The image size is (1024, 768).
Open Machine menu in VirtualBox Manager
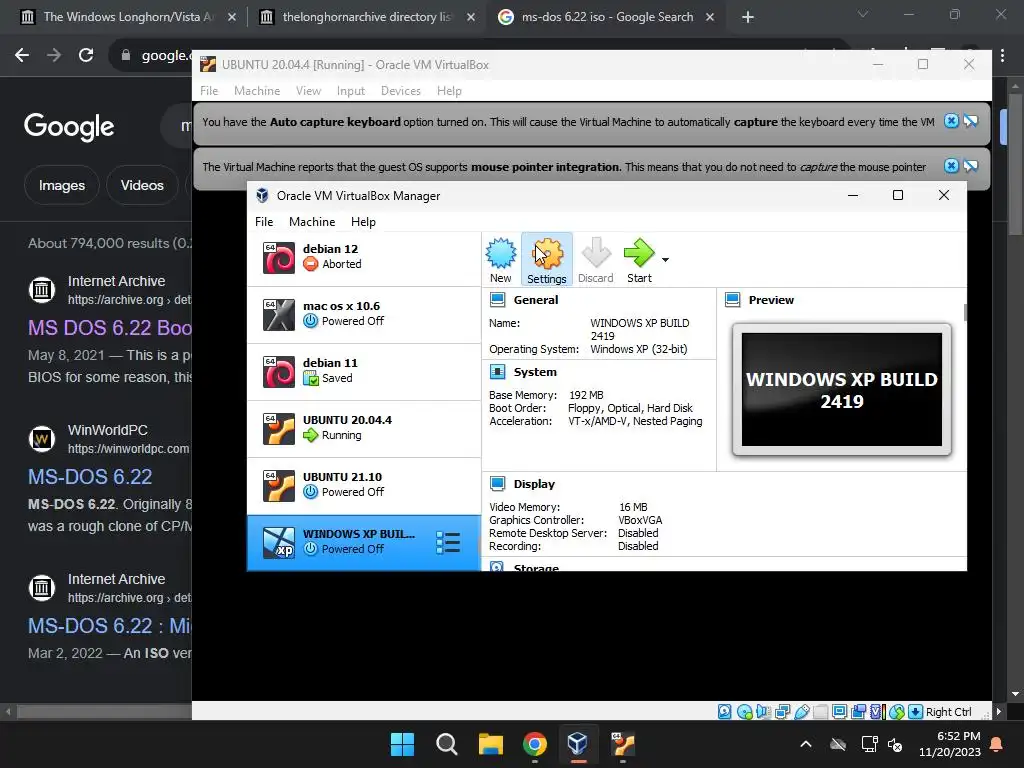coord(312,222)
